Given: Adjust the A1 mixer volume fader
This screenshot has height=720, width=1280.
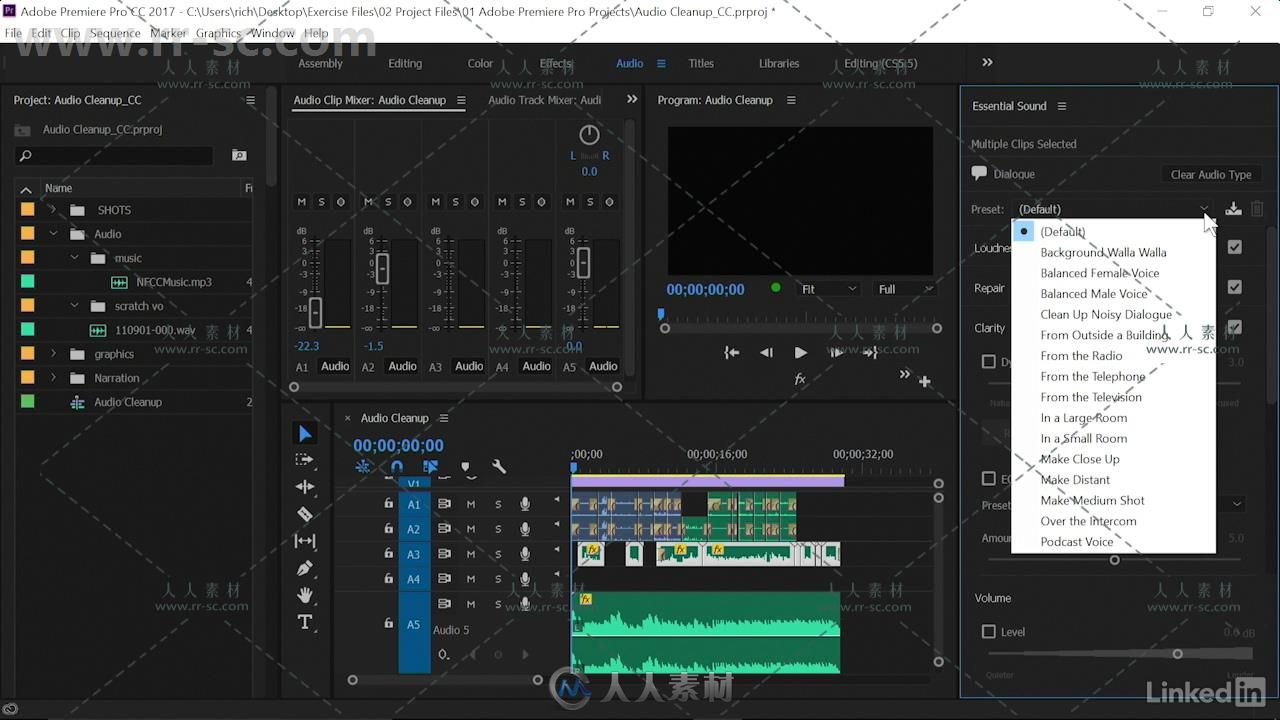Looking at the screenshot, I should pos(315,312).
